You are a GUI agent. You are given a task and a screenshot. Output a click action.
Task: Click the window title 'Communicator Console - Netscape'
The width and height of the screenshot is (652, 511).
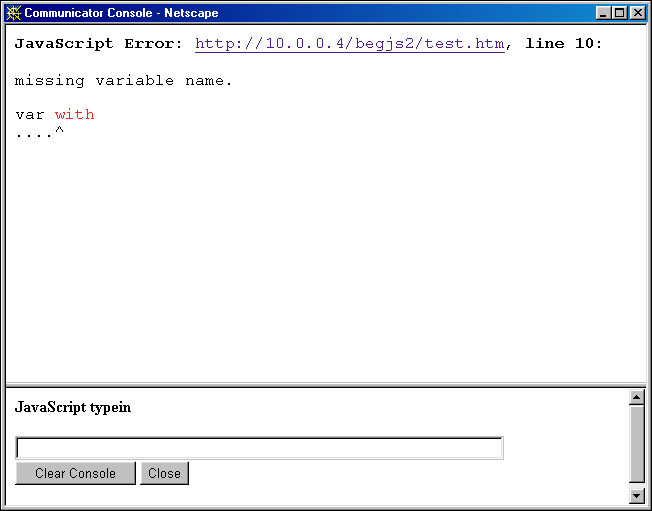tap(121, 13)
